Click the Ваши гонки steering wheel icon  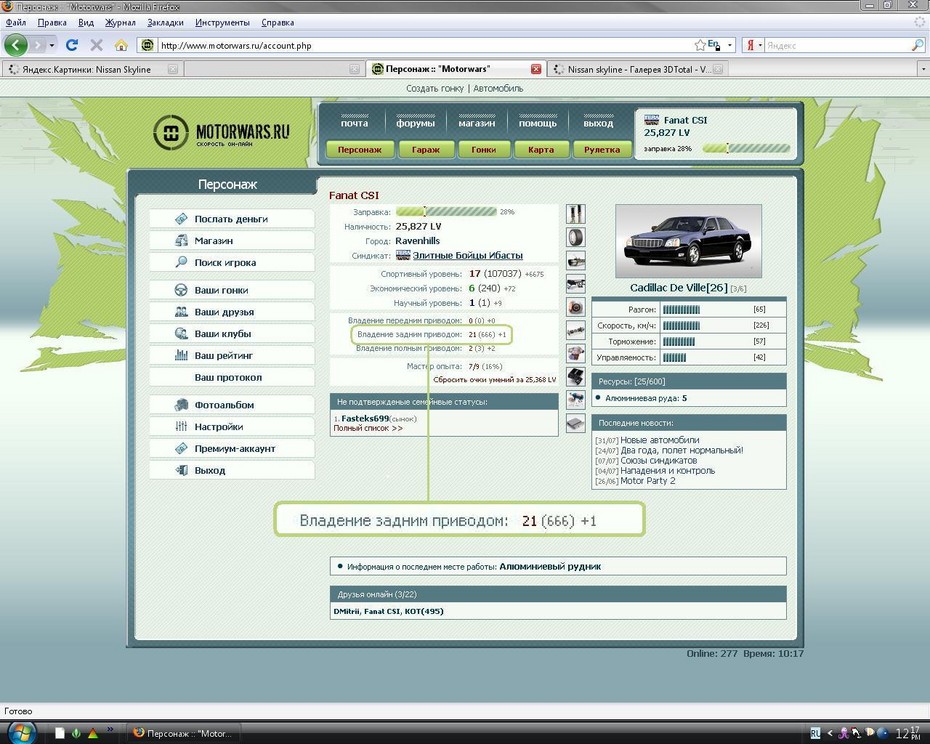point(181,290)
